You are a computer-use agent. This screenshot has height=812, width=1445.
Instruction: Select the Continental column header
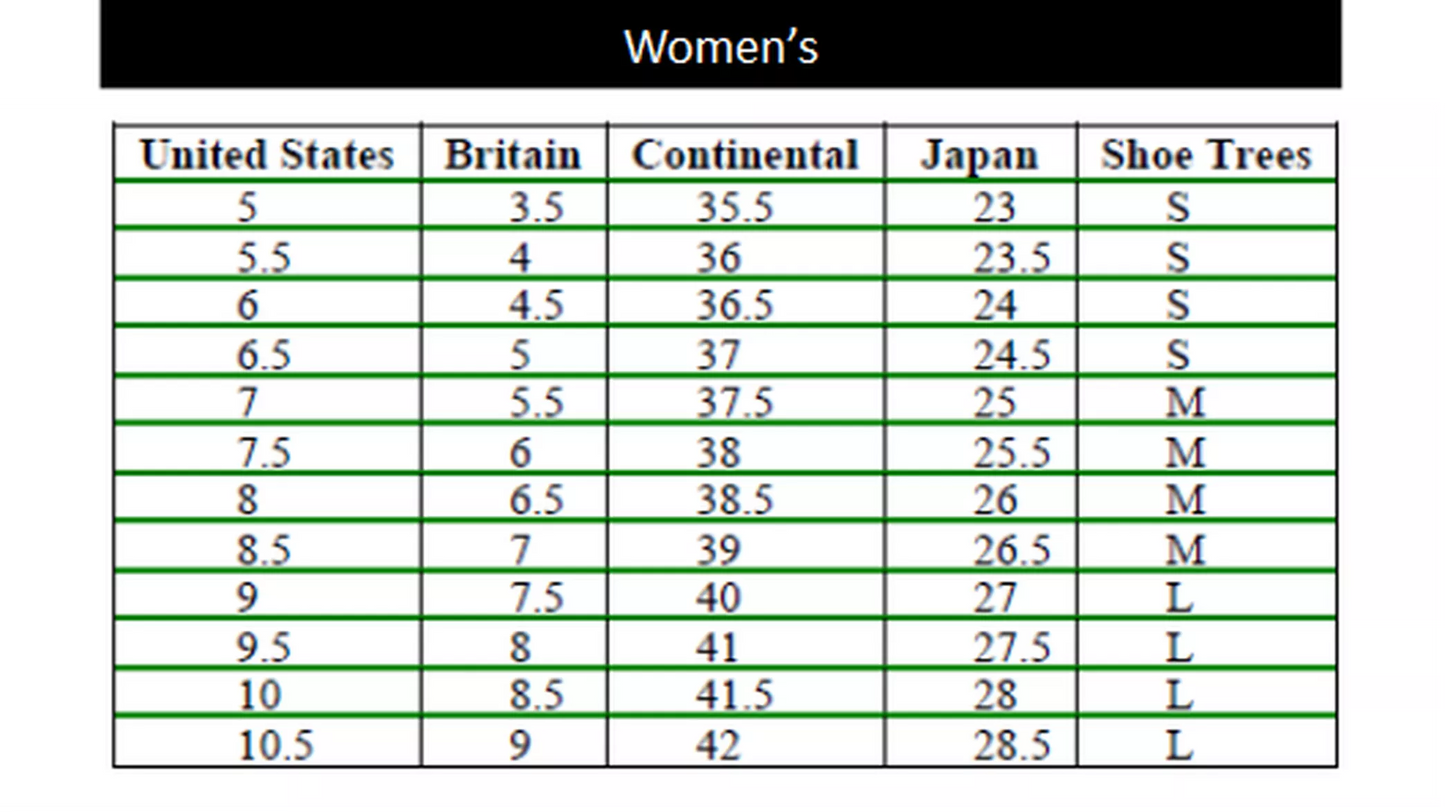pyautogui.click(x=745, y=155)
